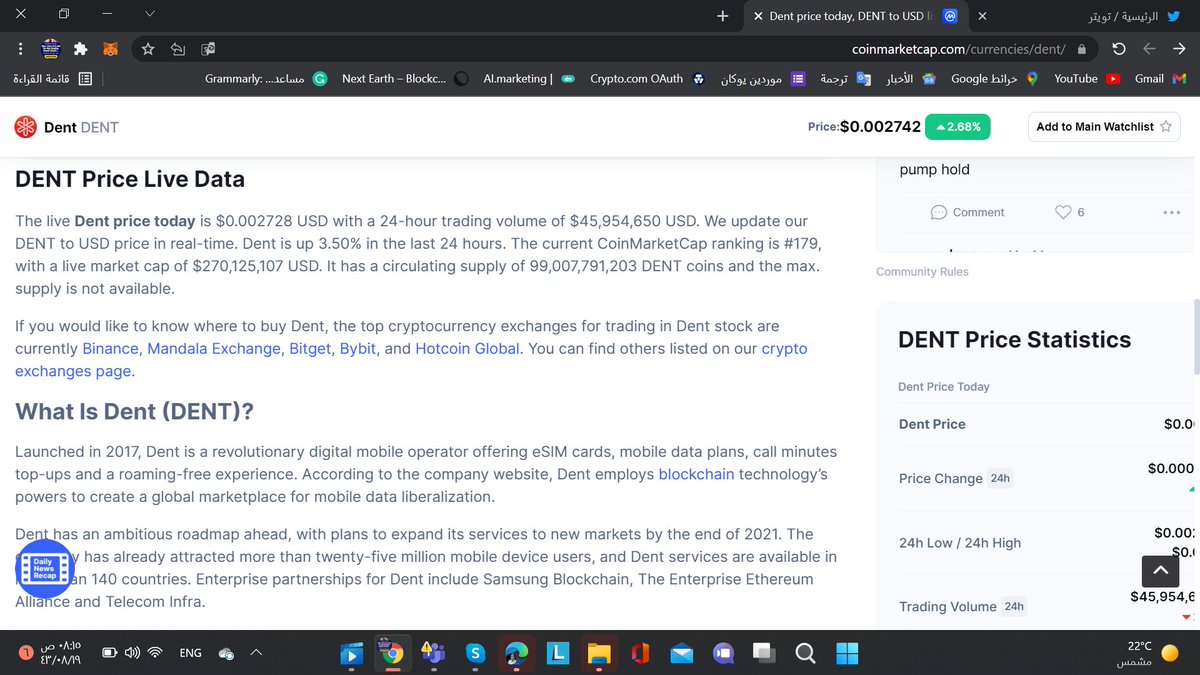Open Google Maps bookmark
This screenshot has height=675, width=1200.
tap(994, 78)
